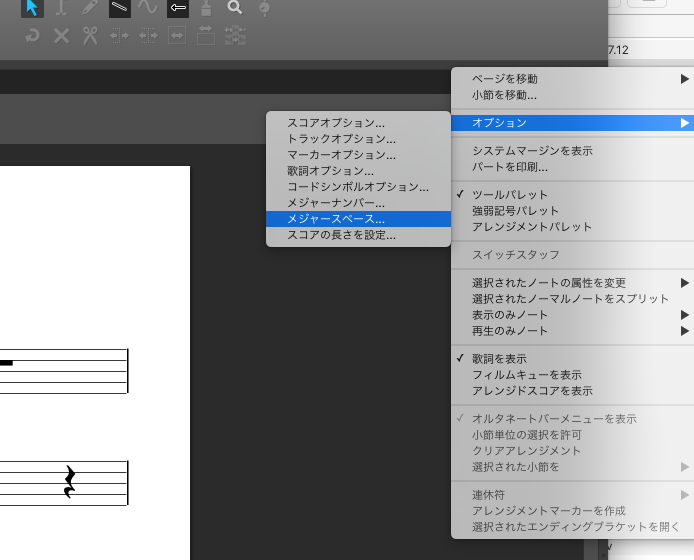
Task: Select the Glue tube tool
Action: [206, 8]
